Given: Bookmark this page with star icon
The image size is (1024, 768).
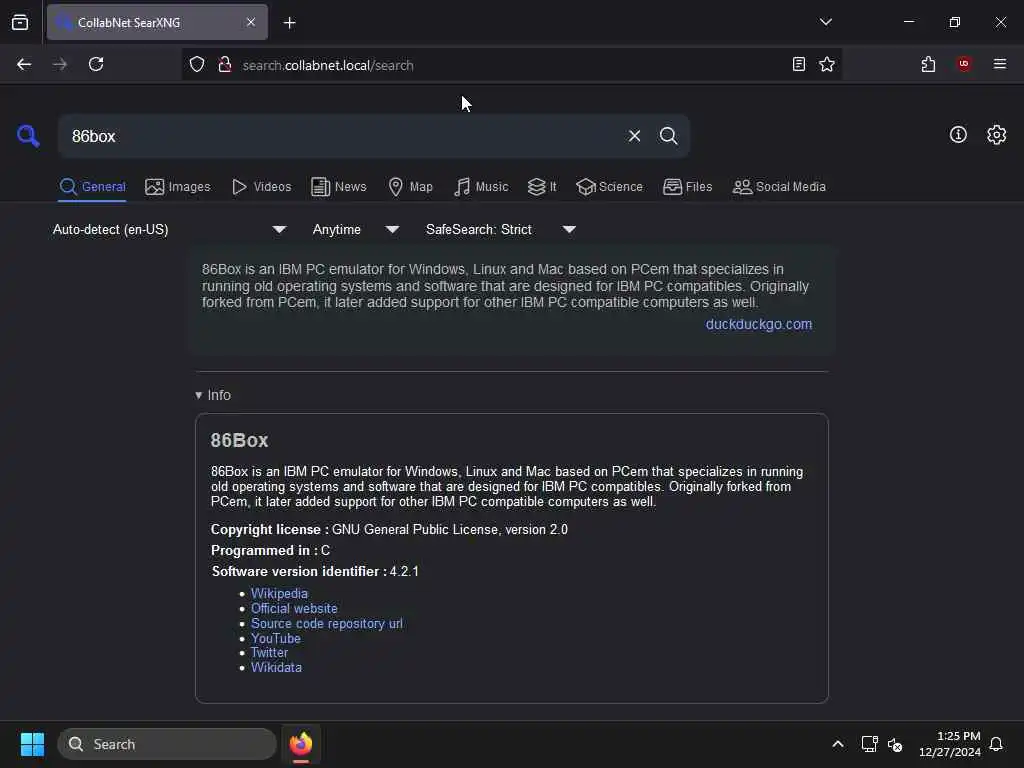Looking at the screenshot, I should [827, 64].
